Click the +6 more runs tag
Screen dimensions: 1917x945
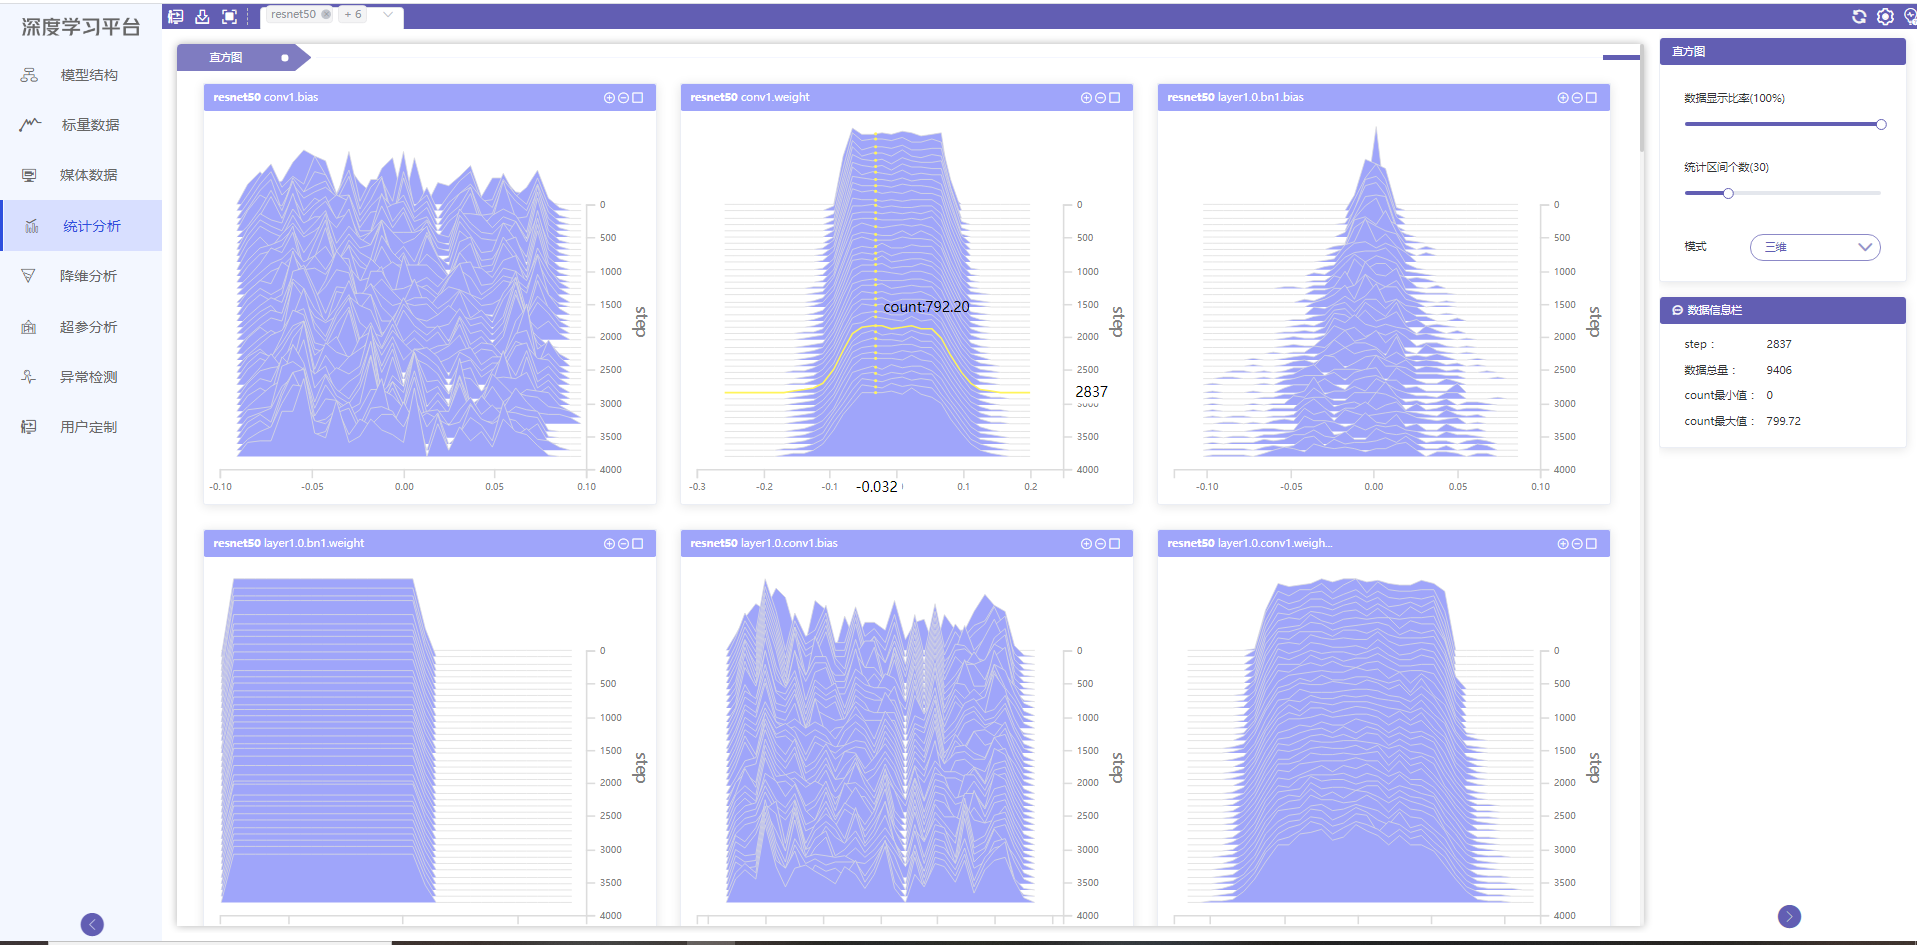[x=353, y=14]
